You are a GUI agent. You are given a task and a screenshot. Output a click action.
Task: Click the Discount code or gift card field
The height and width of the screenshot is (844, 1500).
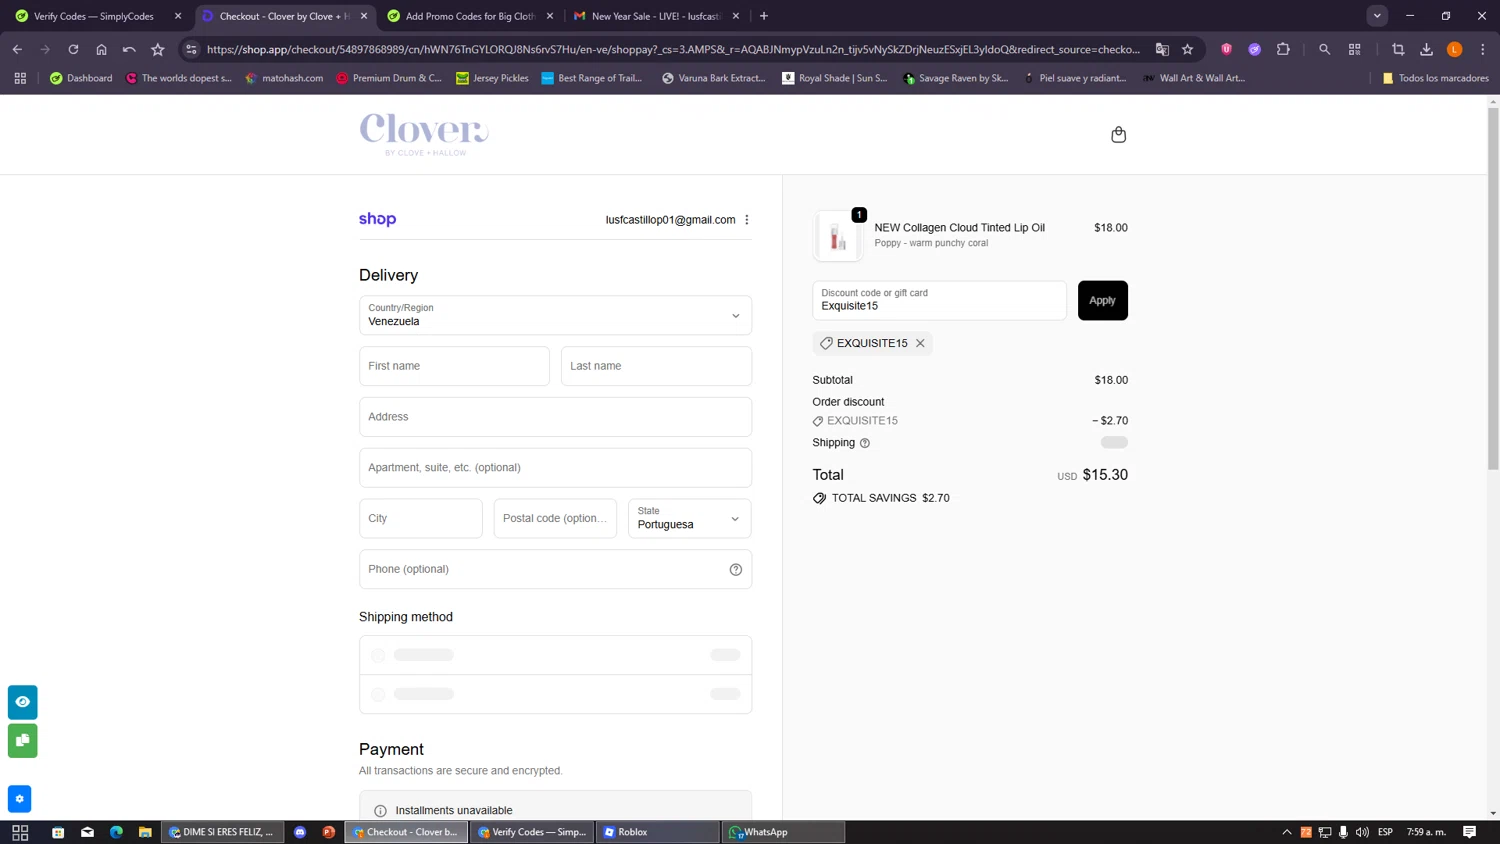[x=939, y=300]
